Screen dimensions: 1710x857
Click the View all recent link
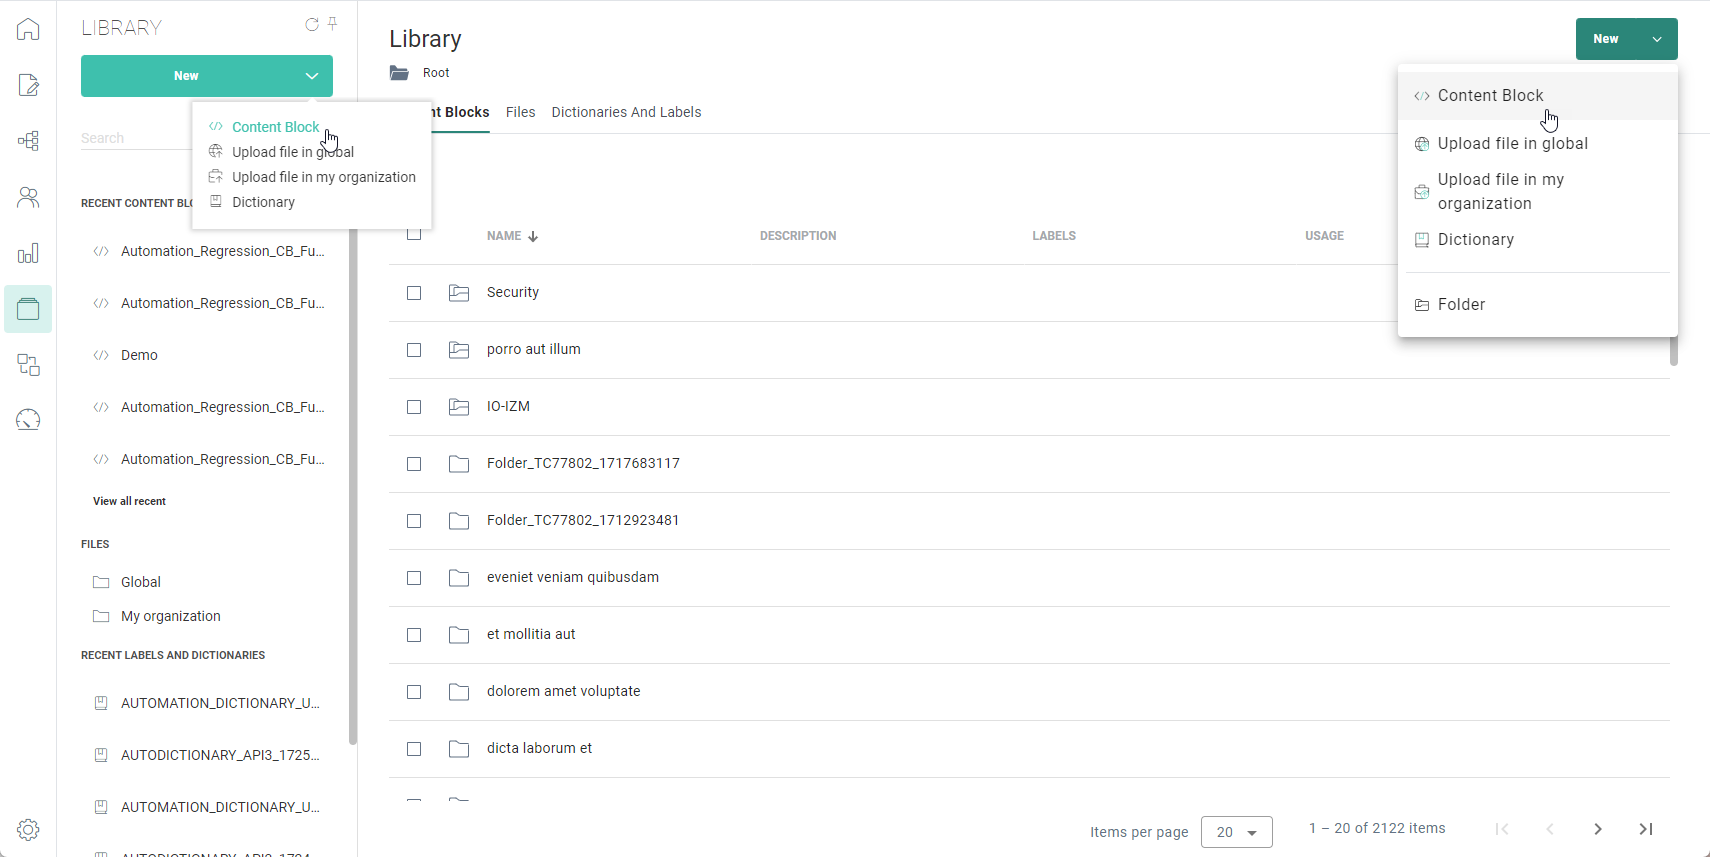(x=129, y=501)
